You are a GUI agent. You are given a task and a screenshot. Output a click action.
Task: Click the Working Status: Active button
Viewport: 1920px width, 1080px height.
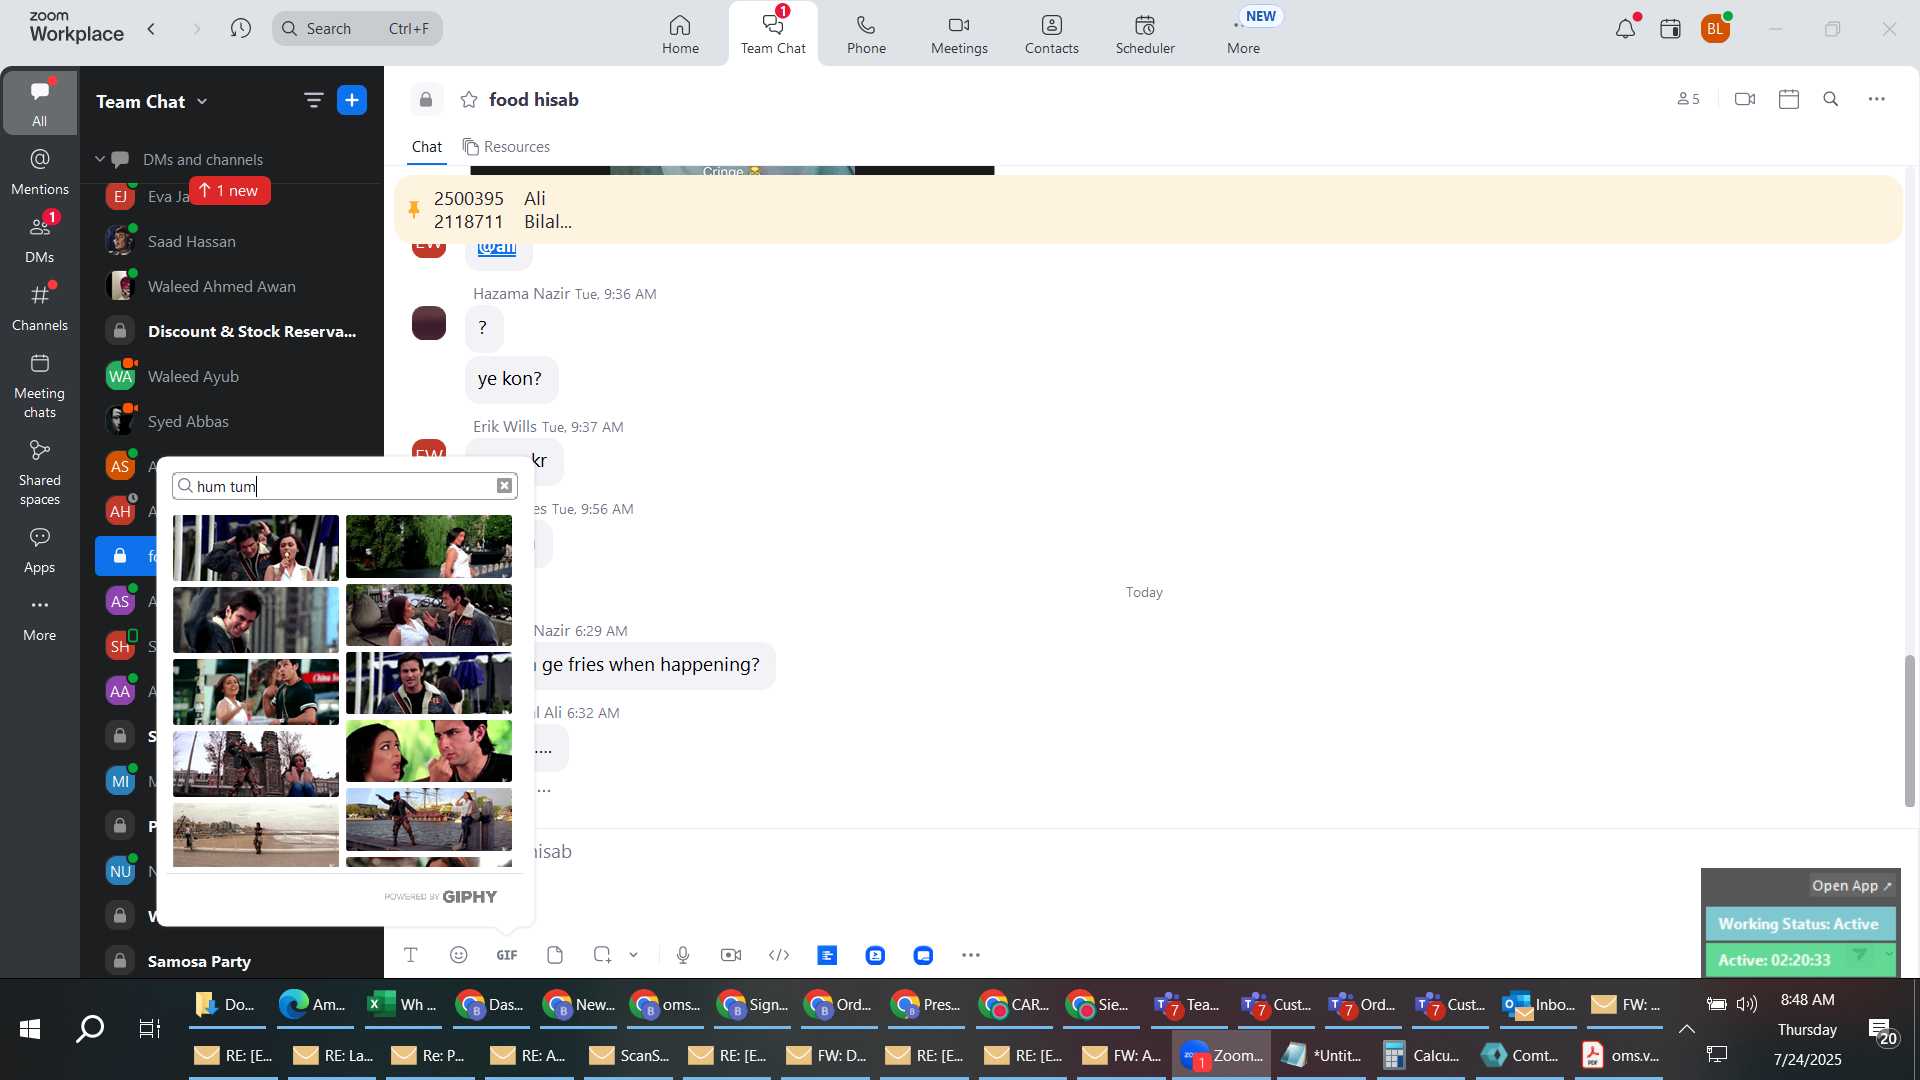[x=1799, y=924]
